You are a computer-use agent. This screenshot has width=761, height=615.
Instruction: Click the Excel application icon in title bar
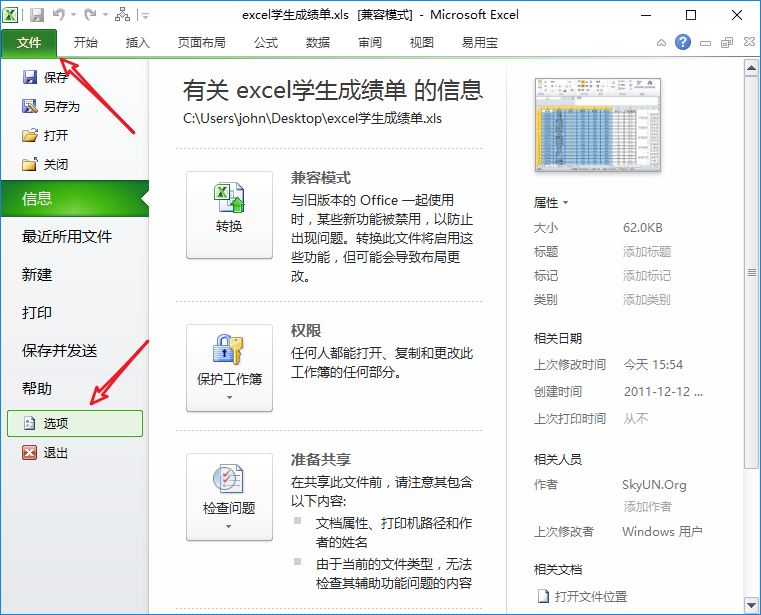tap(10, 15)
